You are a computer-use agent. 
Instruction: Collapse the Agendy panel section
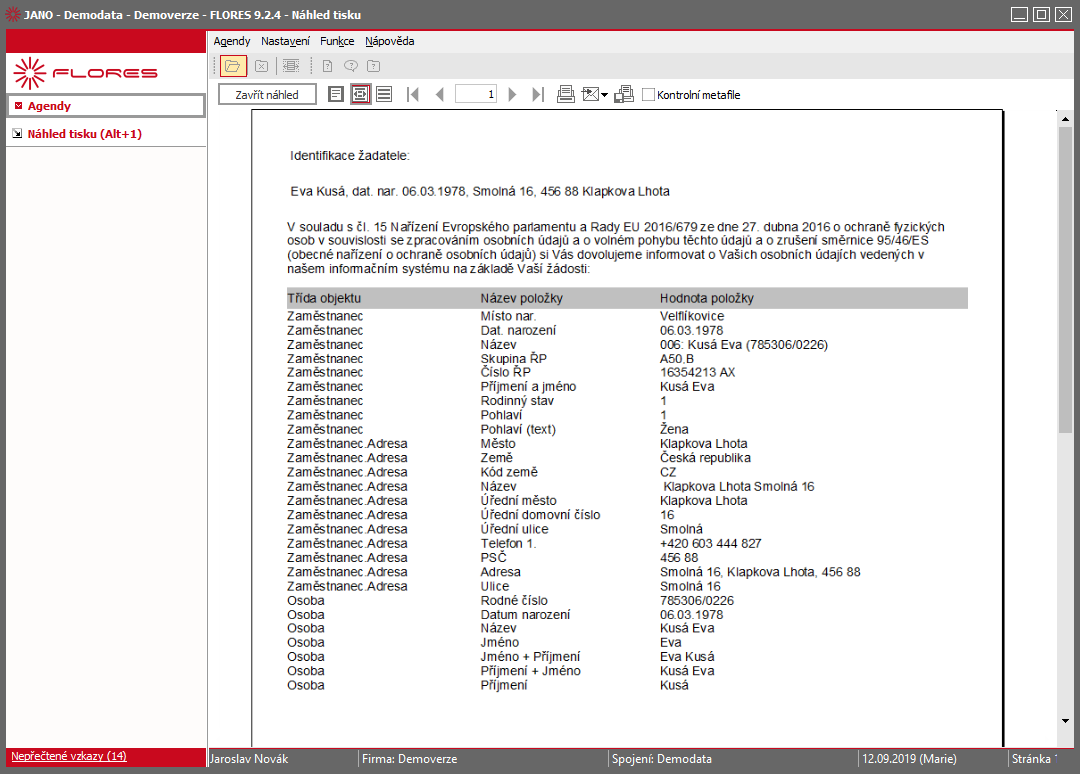(19, 106)
